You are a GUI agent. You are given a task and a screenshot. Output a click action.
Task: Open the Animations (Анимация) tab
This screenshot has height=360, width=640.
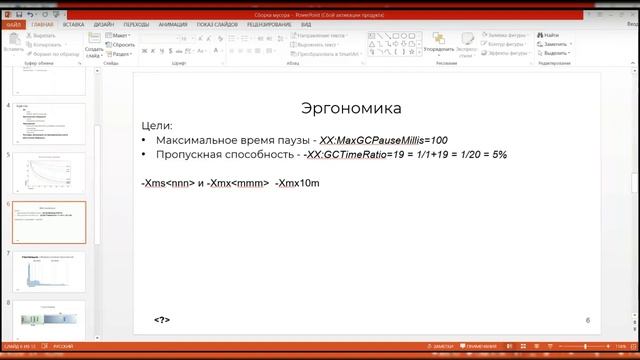pos(173,25)
